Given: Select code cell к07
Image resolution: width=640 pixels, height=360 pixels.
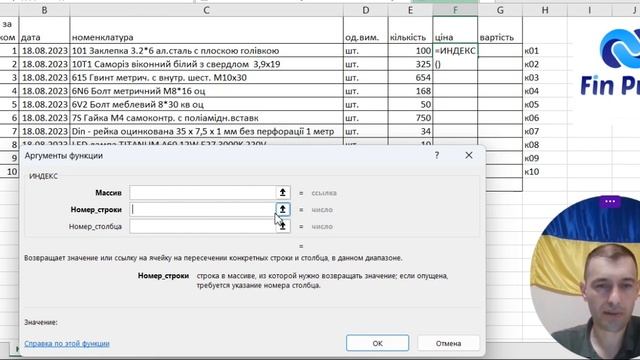Looking at the screenshot, I should (x=545, y=131).
